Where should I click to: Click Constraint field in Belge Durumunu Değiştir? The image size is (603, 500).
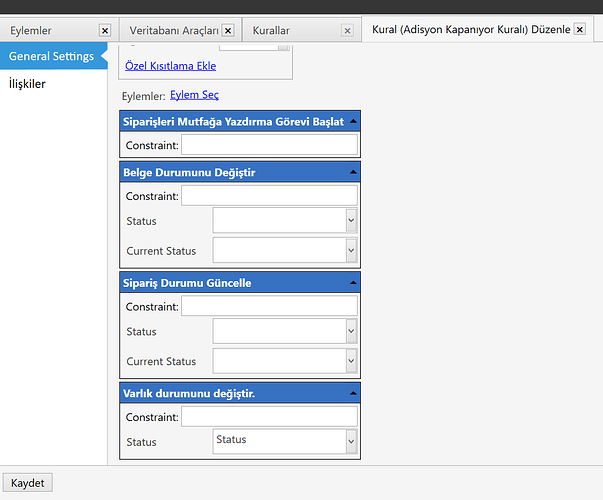(268, 196)
